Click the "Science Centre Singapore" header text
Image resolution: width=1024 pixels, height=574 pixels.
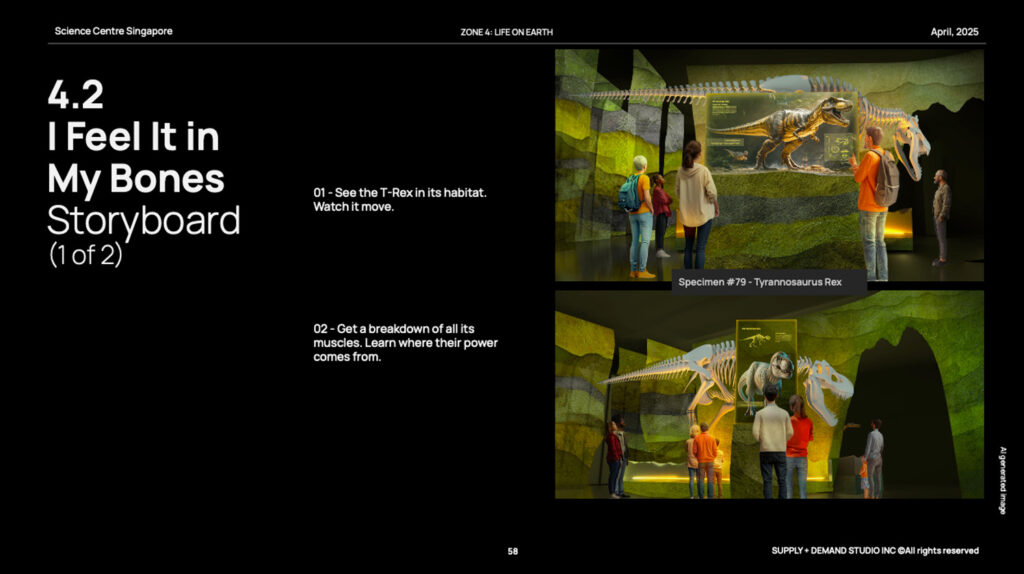coord(113,31)
